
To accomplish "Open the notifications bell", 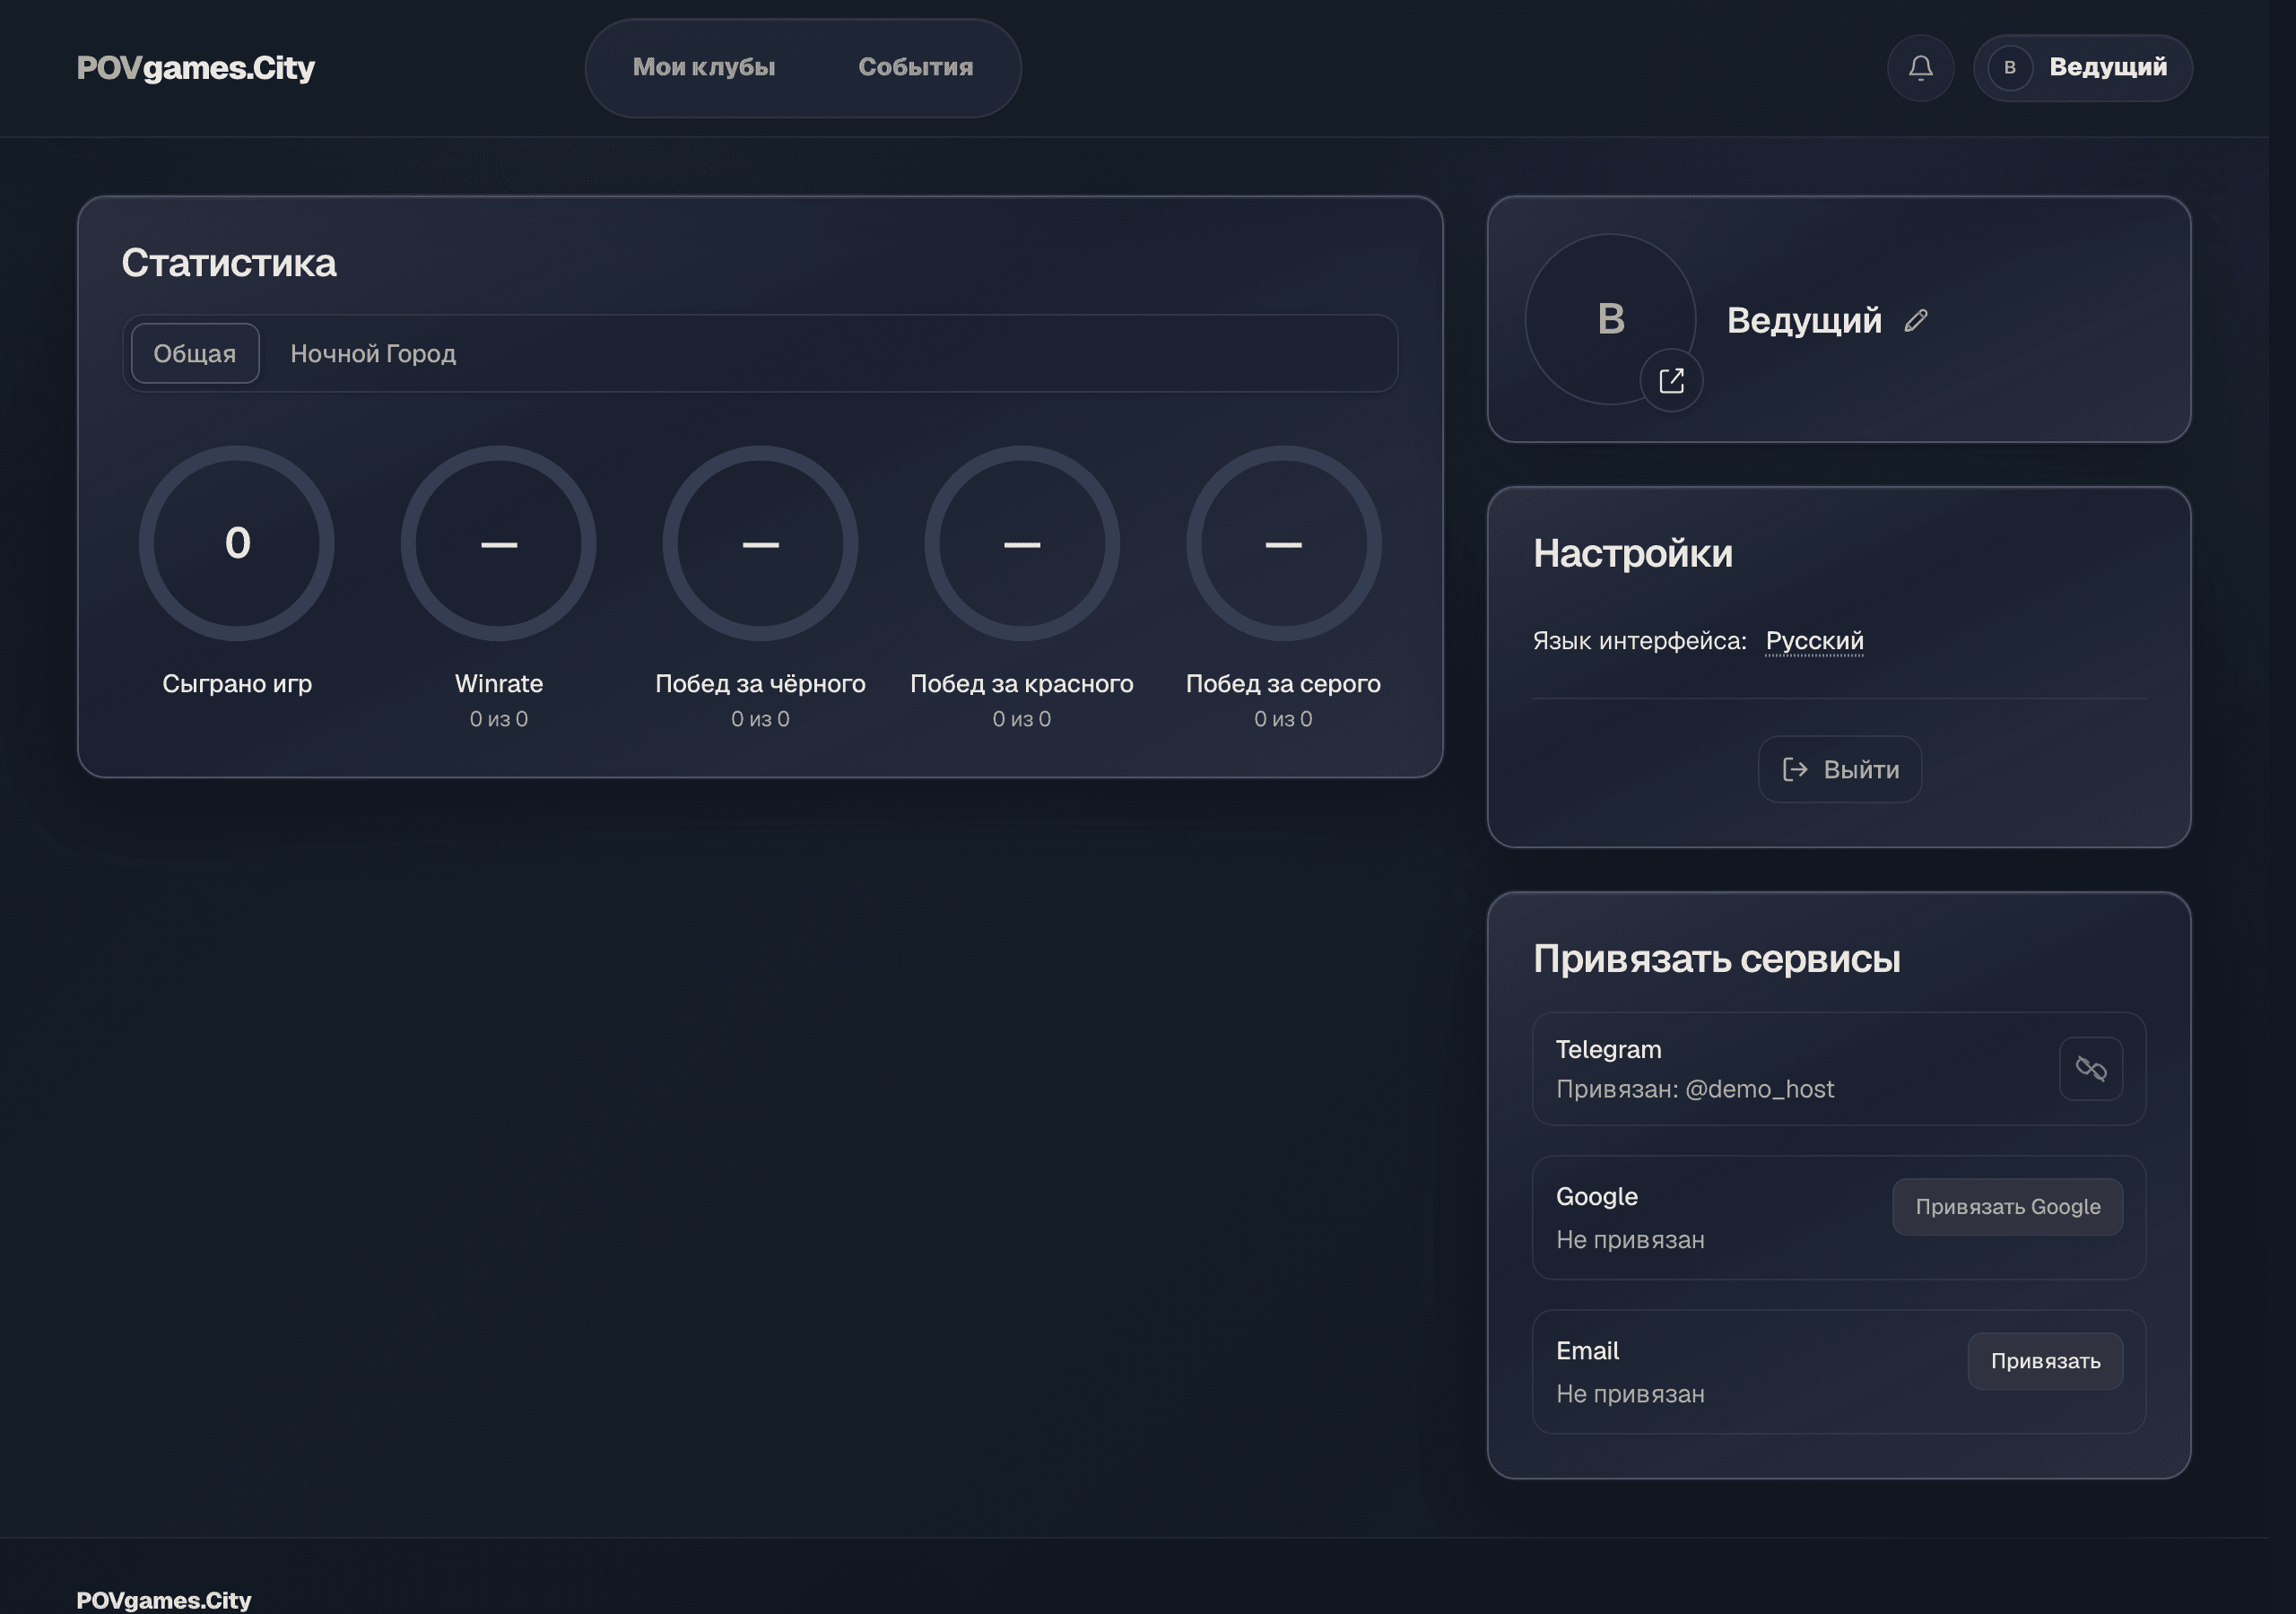I will [1920, 68].
